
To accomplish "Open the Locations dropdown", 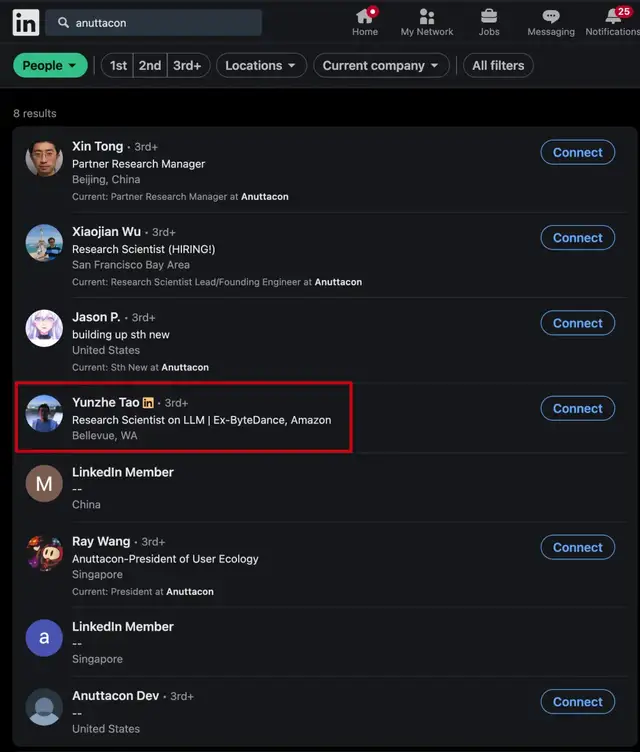I will point(260,66).
